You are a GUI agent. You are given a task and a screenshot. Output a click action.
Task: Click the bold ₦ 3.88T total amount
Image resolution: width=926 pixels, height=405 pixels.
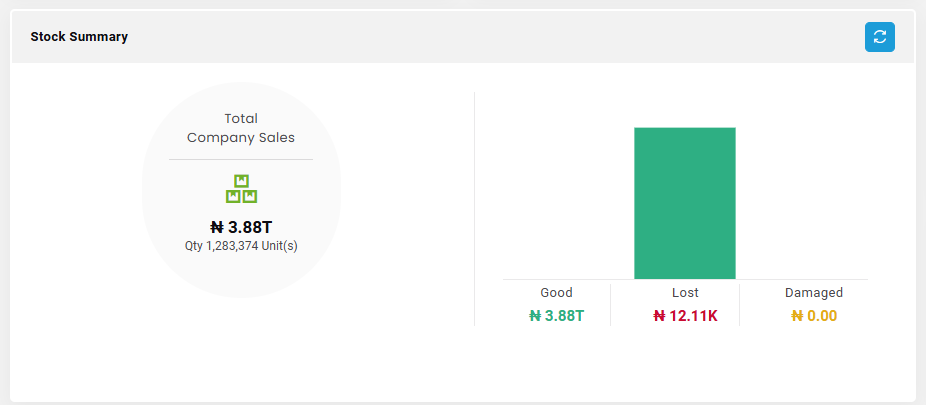pyautogui.click(x=241, y=227)
